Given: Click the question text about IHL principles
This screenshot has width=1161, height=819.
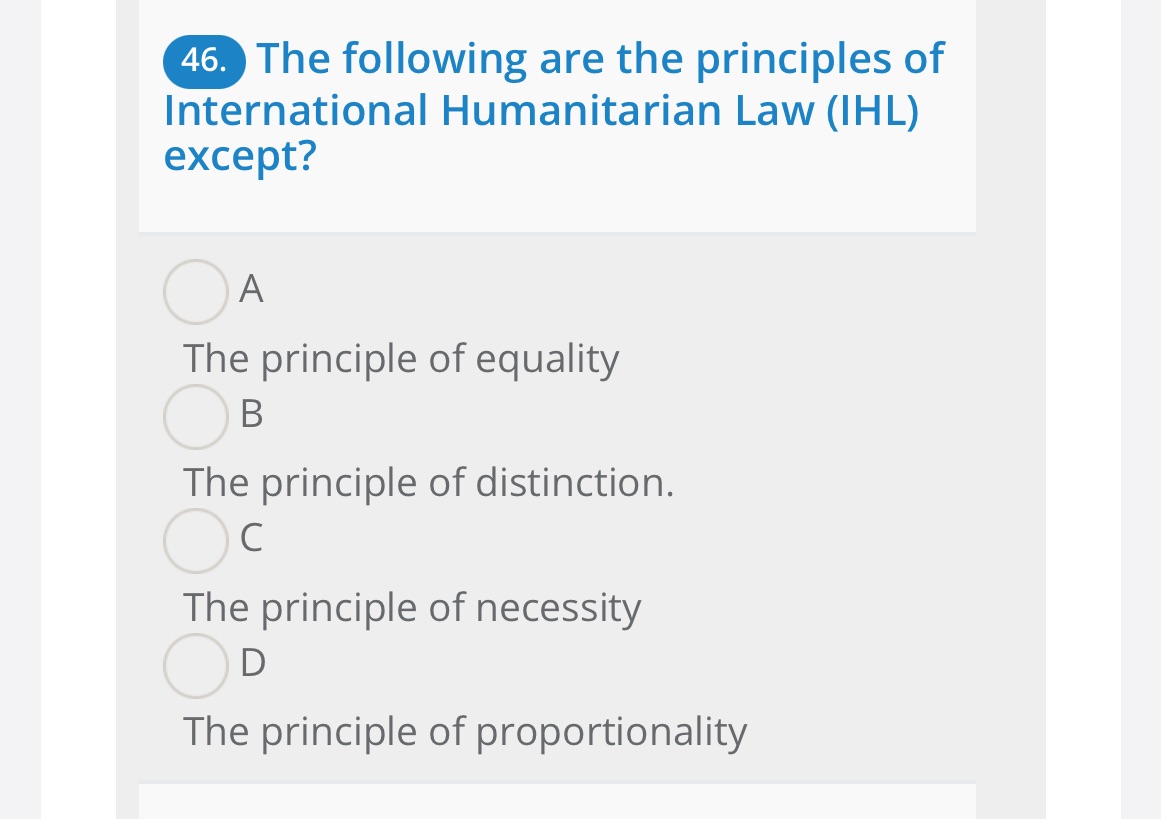Looking at the screenshot, I should click(552, 107).
